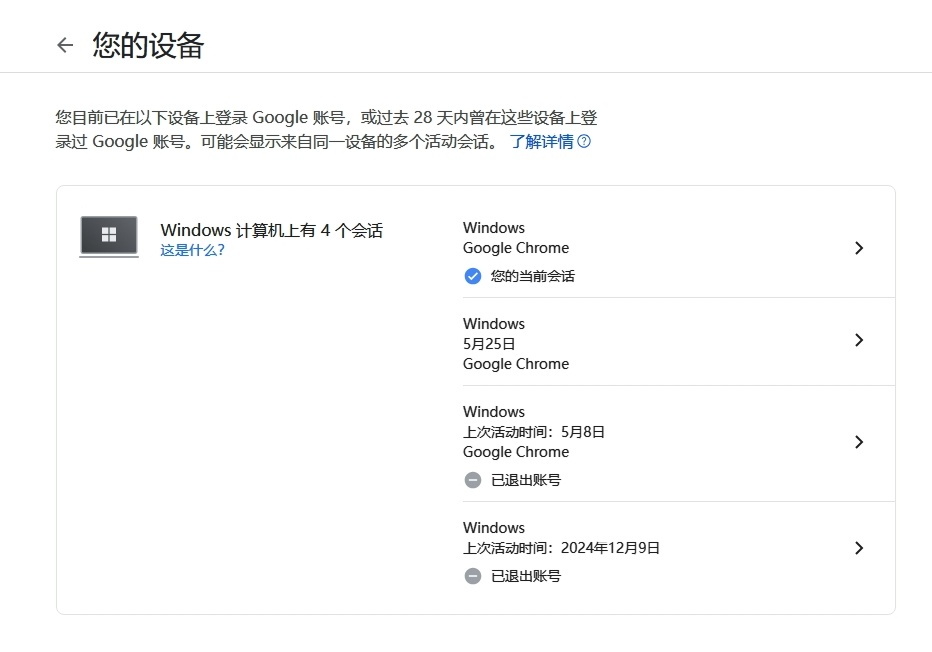The image size is (932, 652).
Task: Select 上次活动时间：2024年12月9日 text
Action: point(561,548)
